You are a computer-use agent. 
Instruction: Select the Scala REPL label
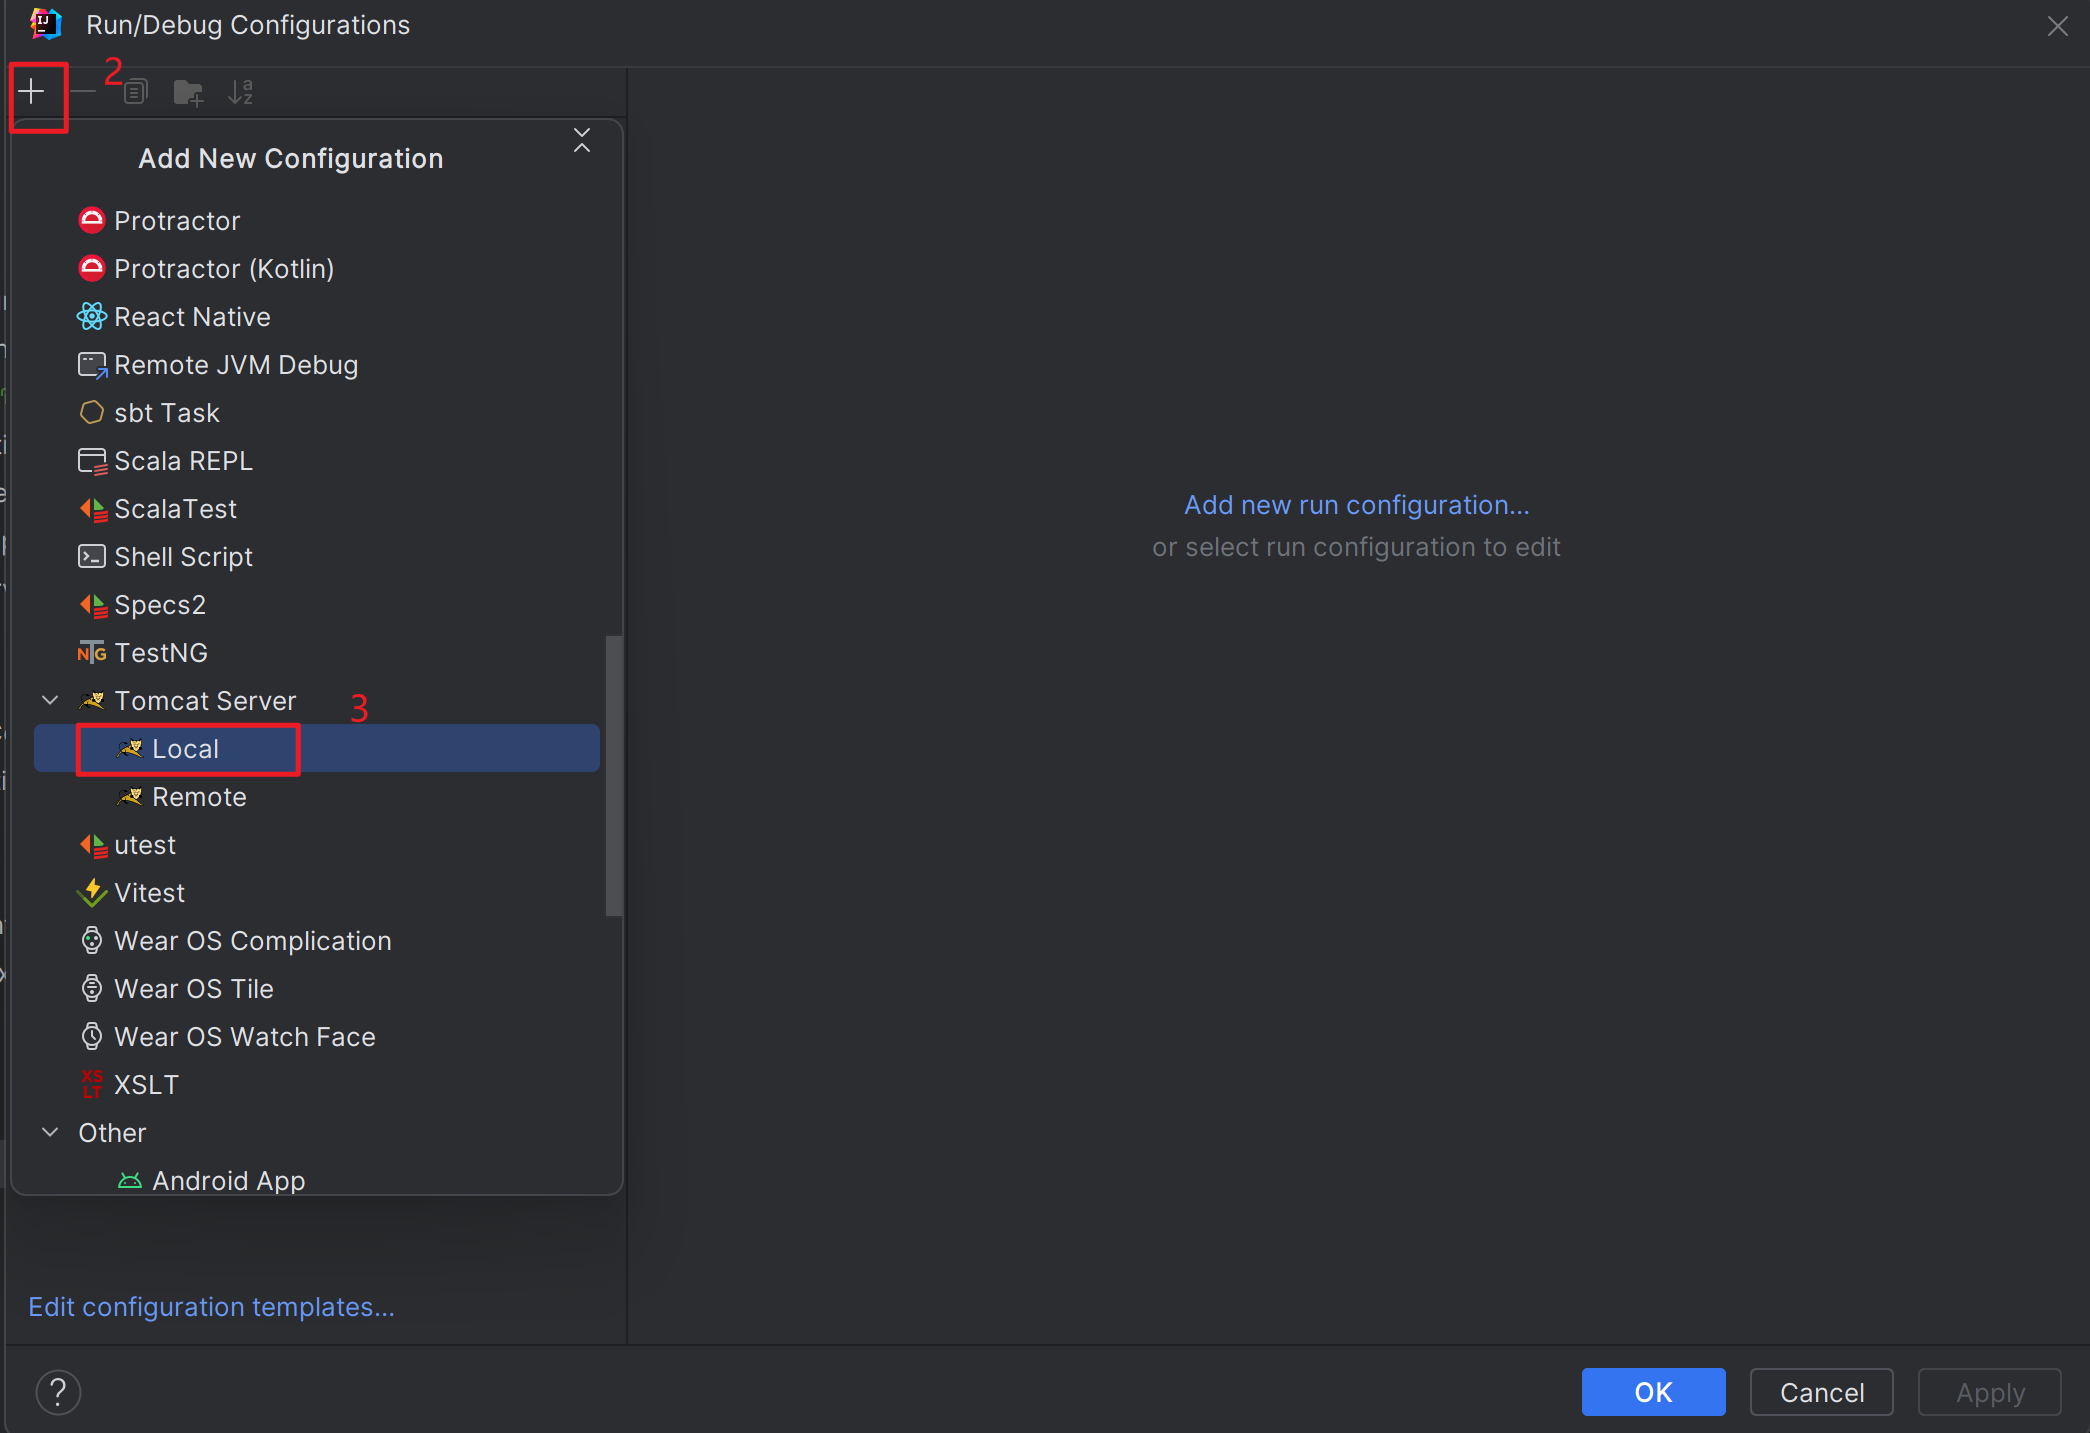(183, 461)
